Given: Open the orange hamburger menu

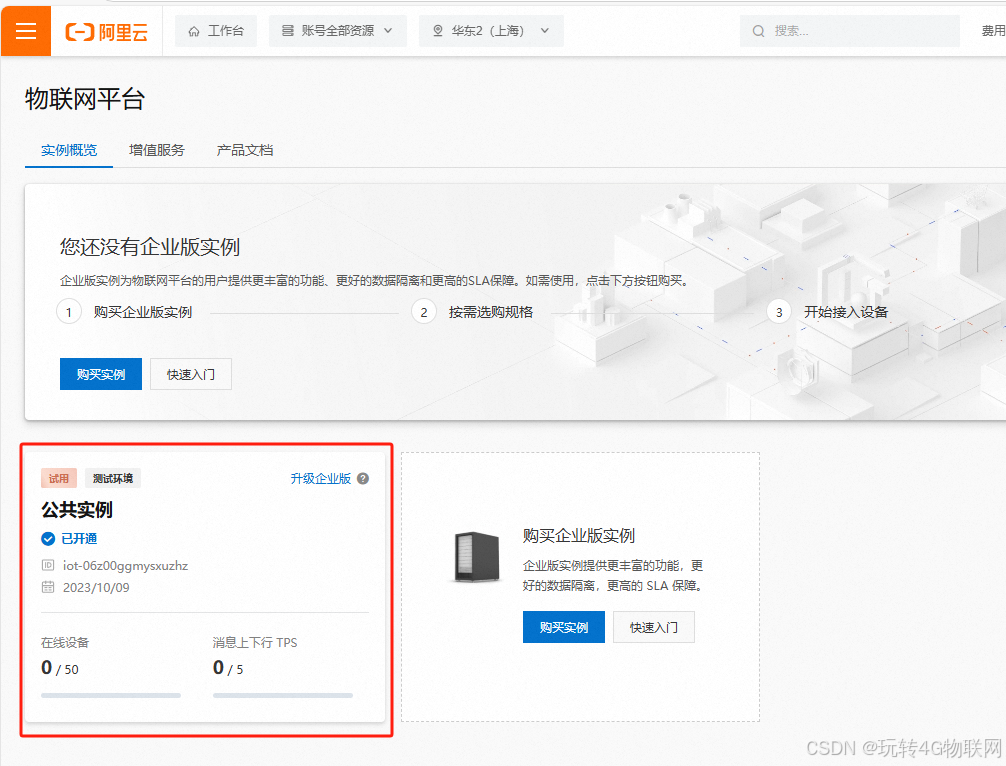Looking at the screenshot, I should (x=26, y=31).
